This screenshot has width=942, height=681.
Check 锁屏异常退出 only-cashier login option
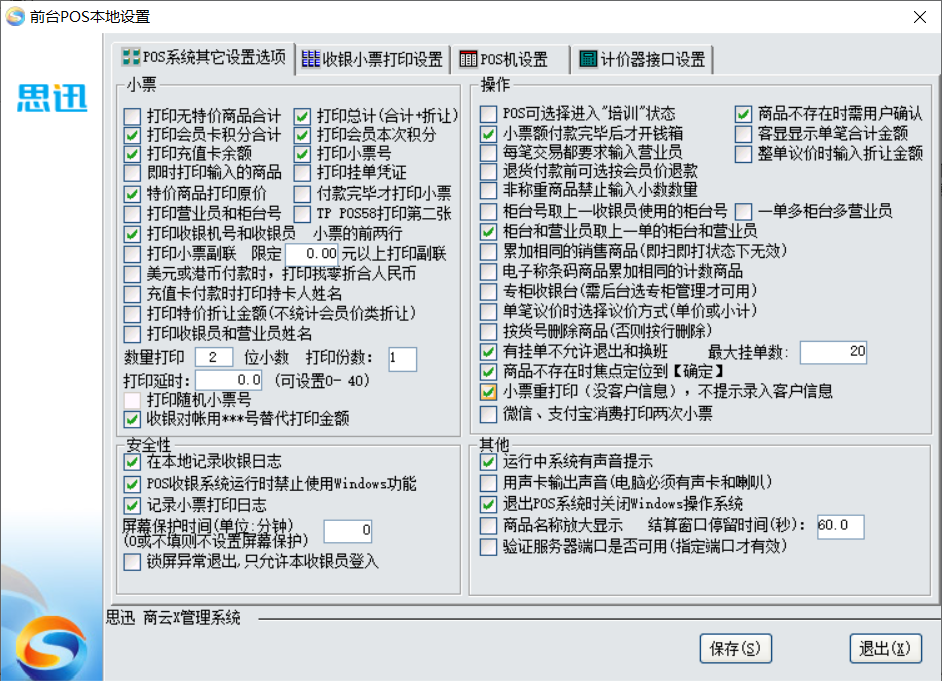(x=132, y=563)
